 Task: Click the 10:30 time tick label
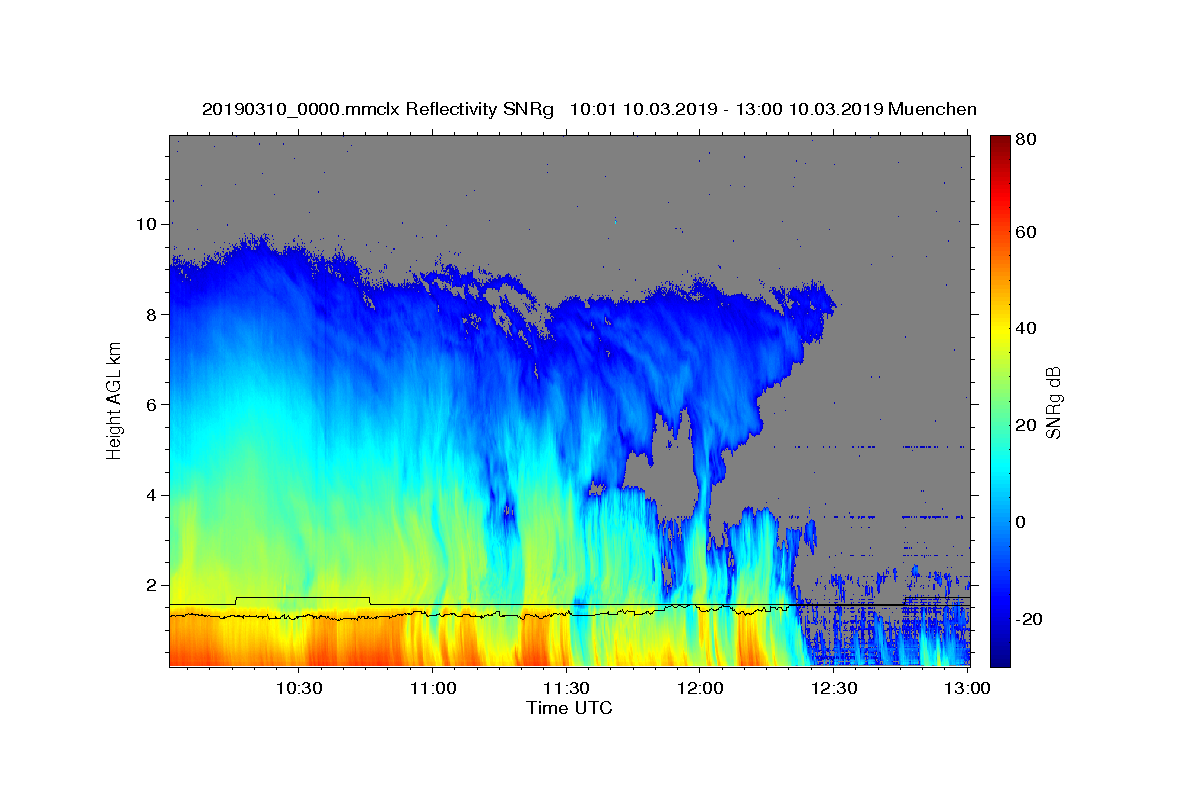pos(298,688)
